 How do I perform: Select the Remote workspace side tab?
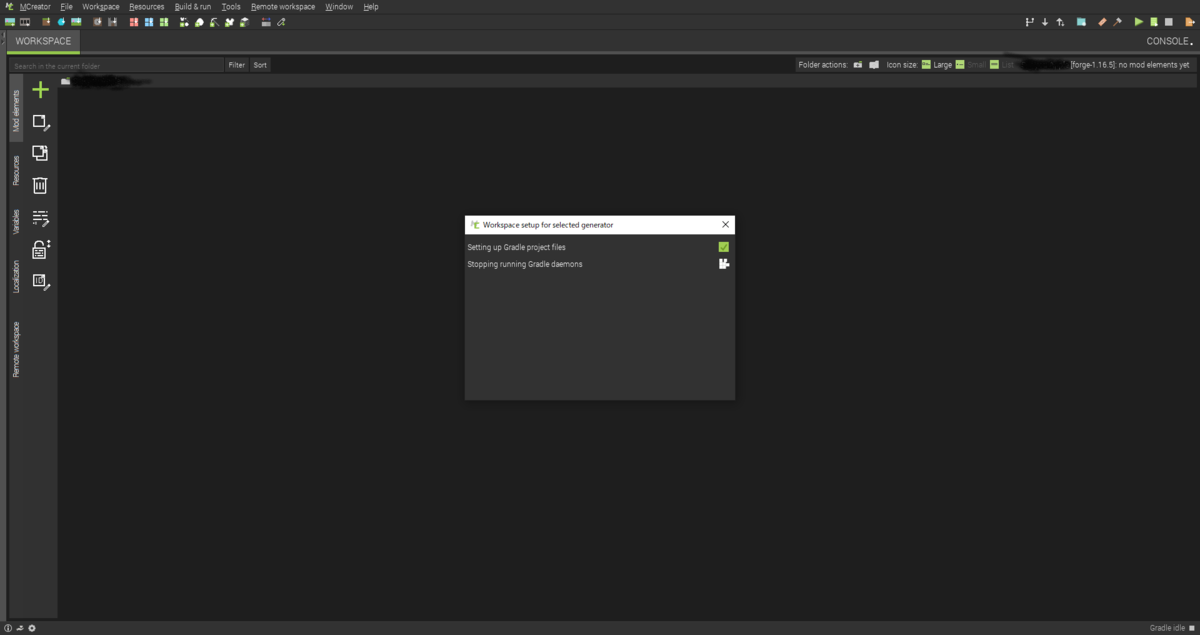pos(16,349)
